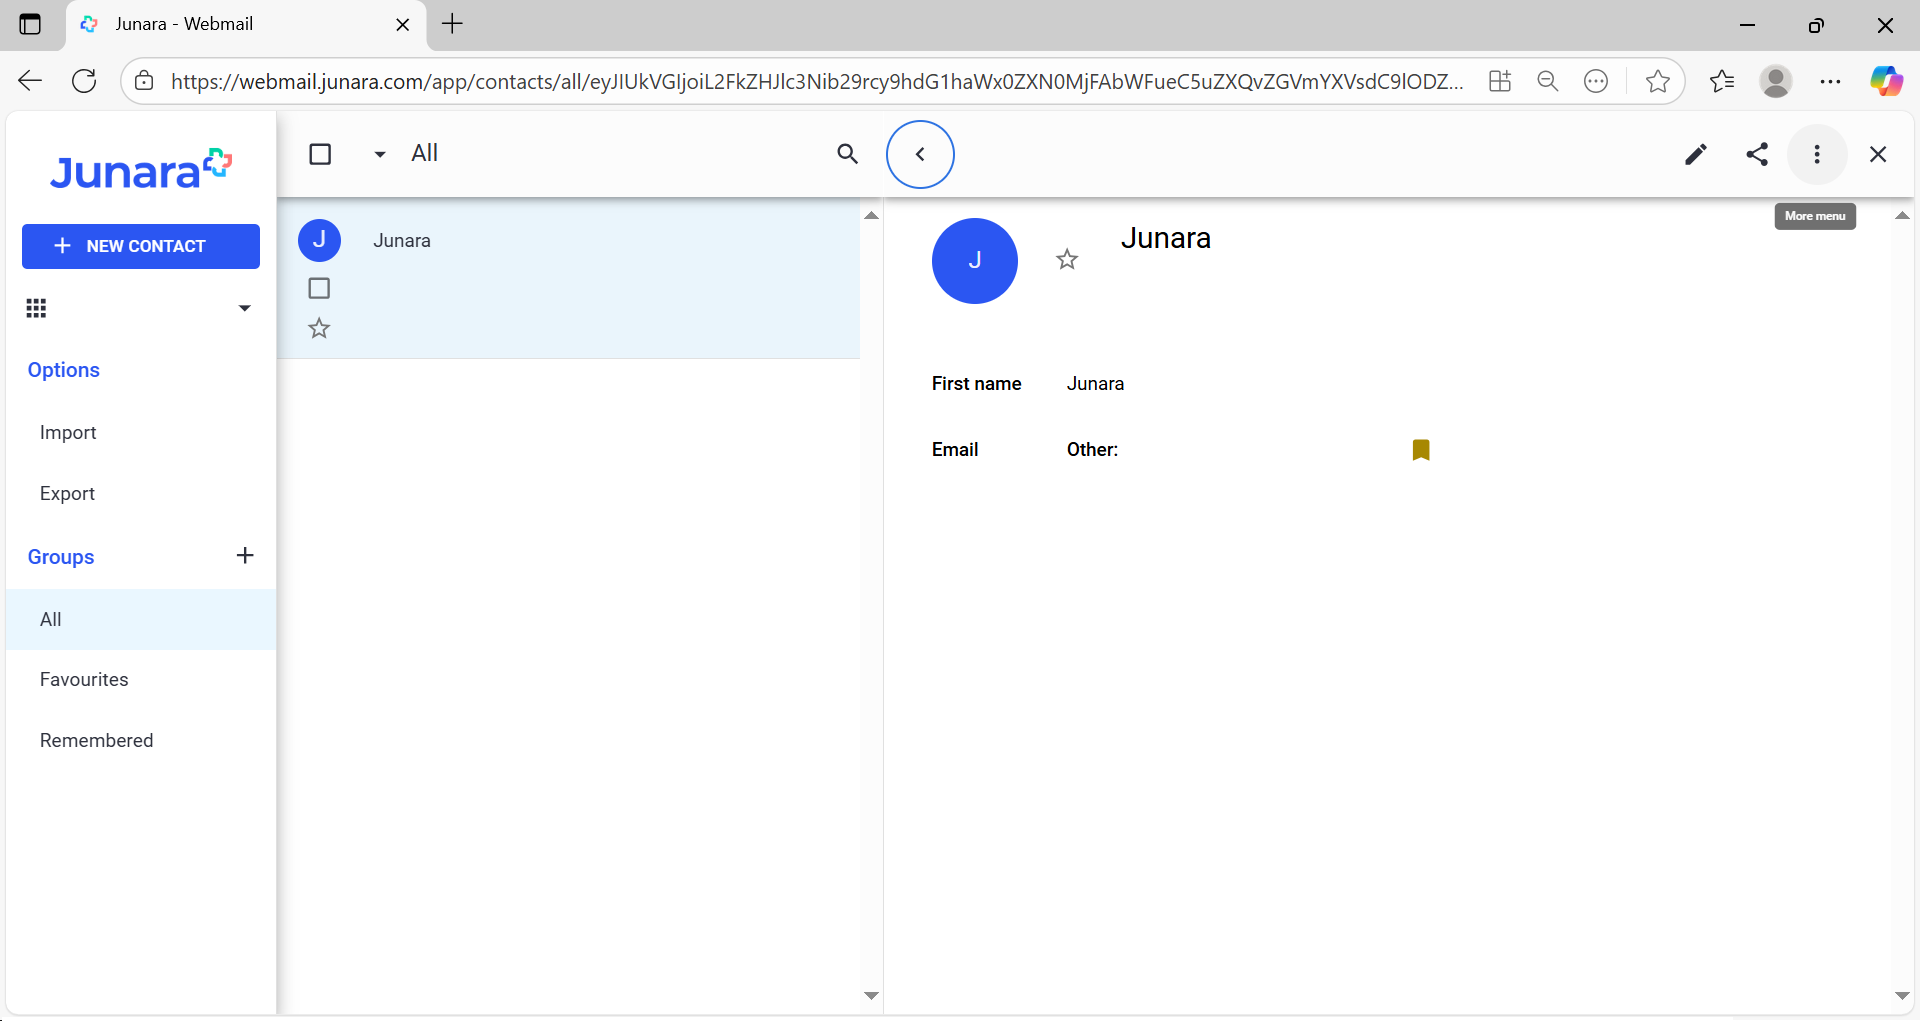Open the browser split screen icon

(1500, 81)
